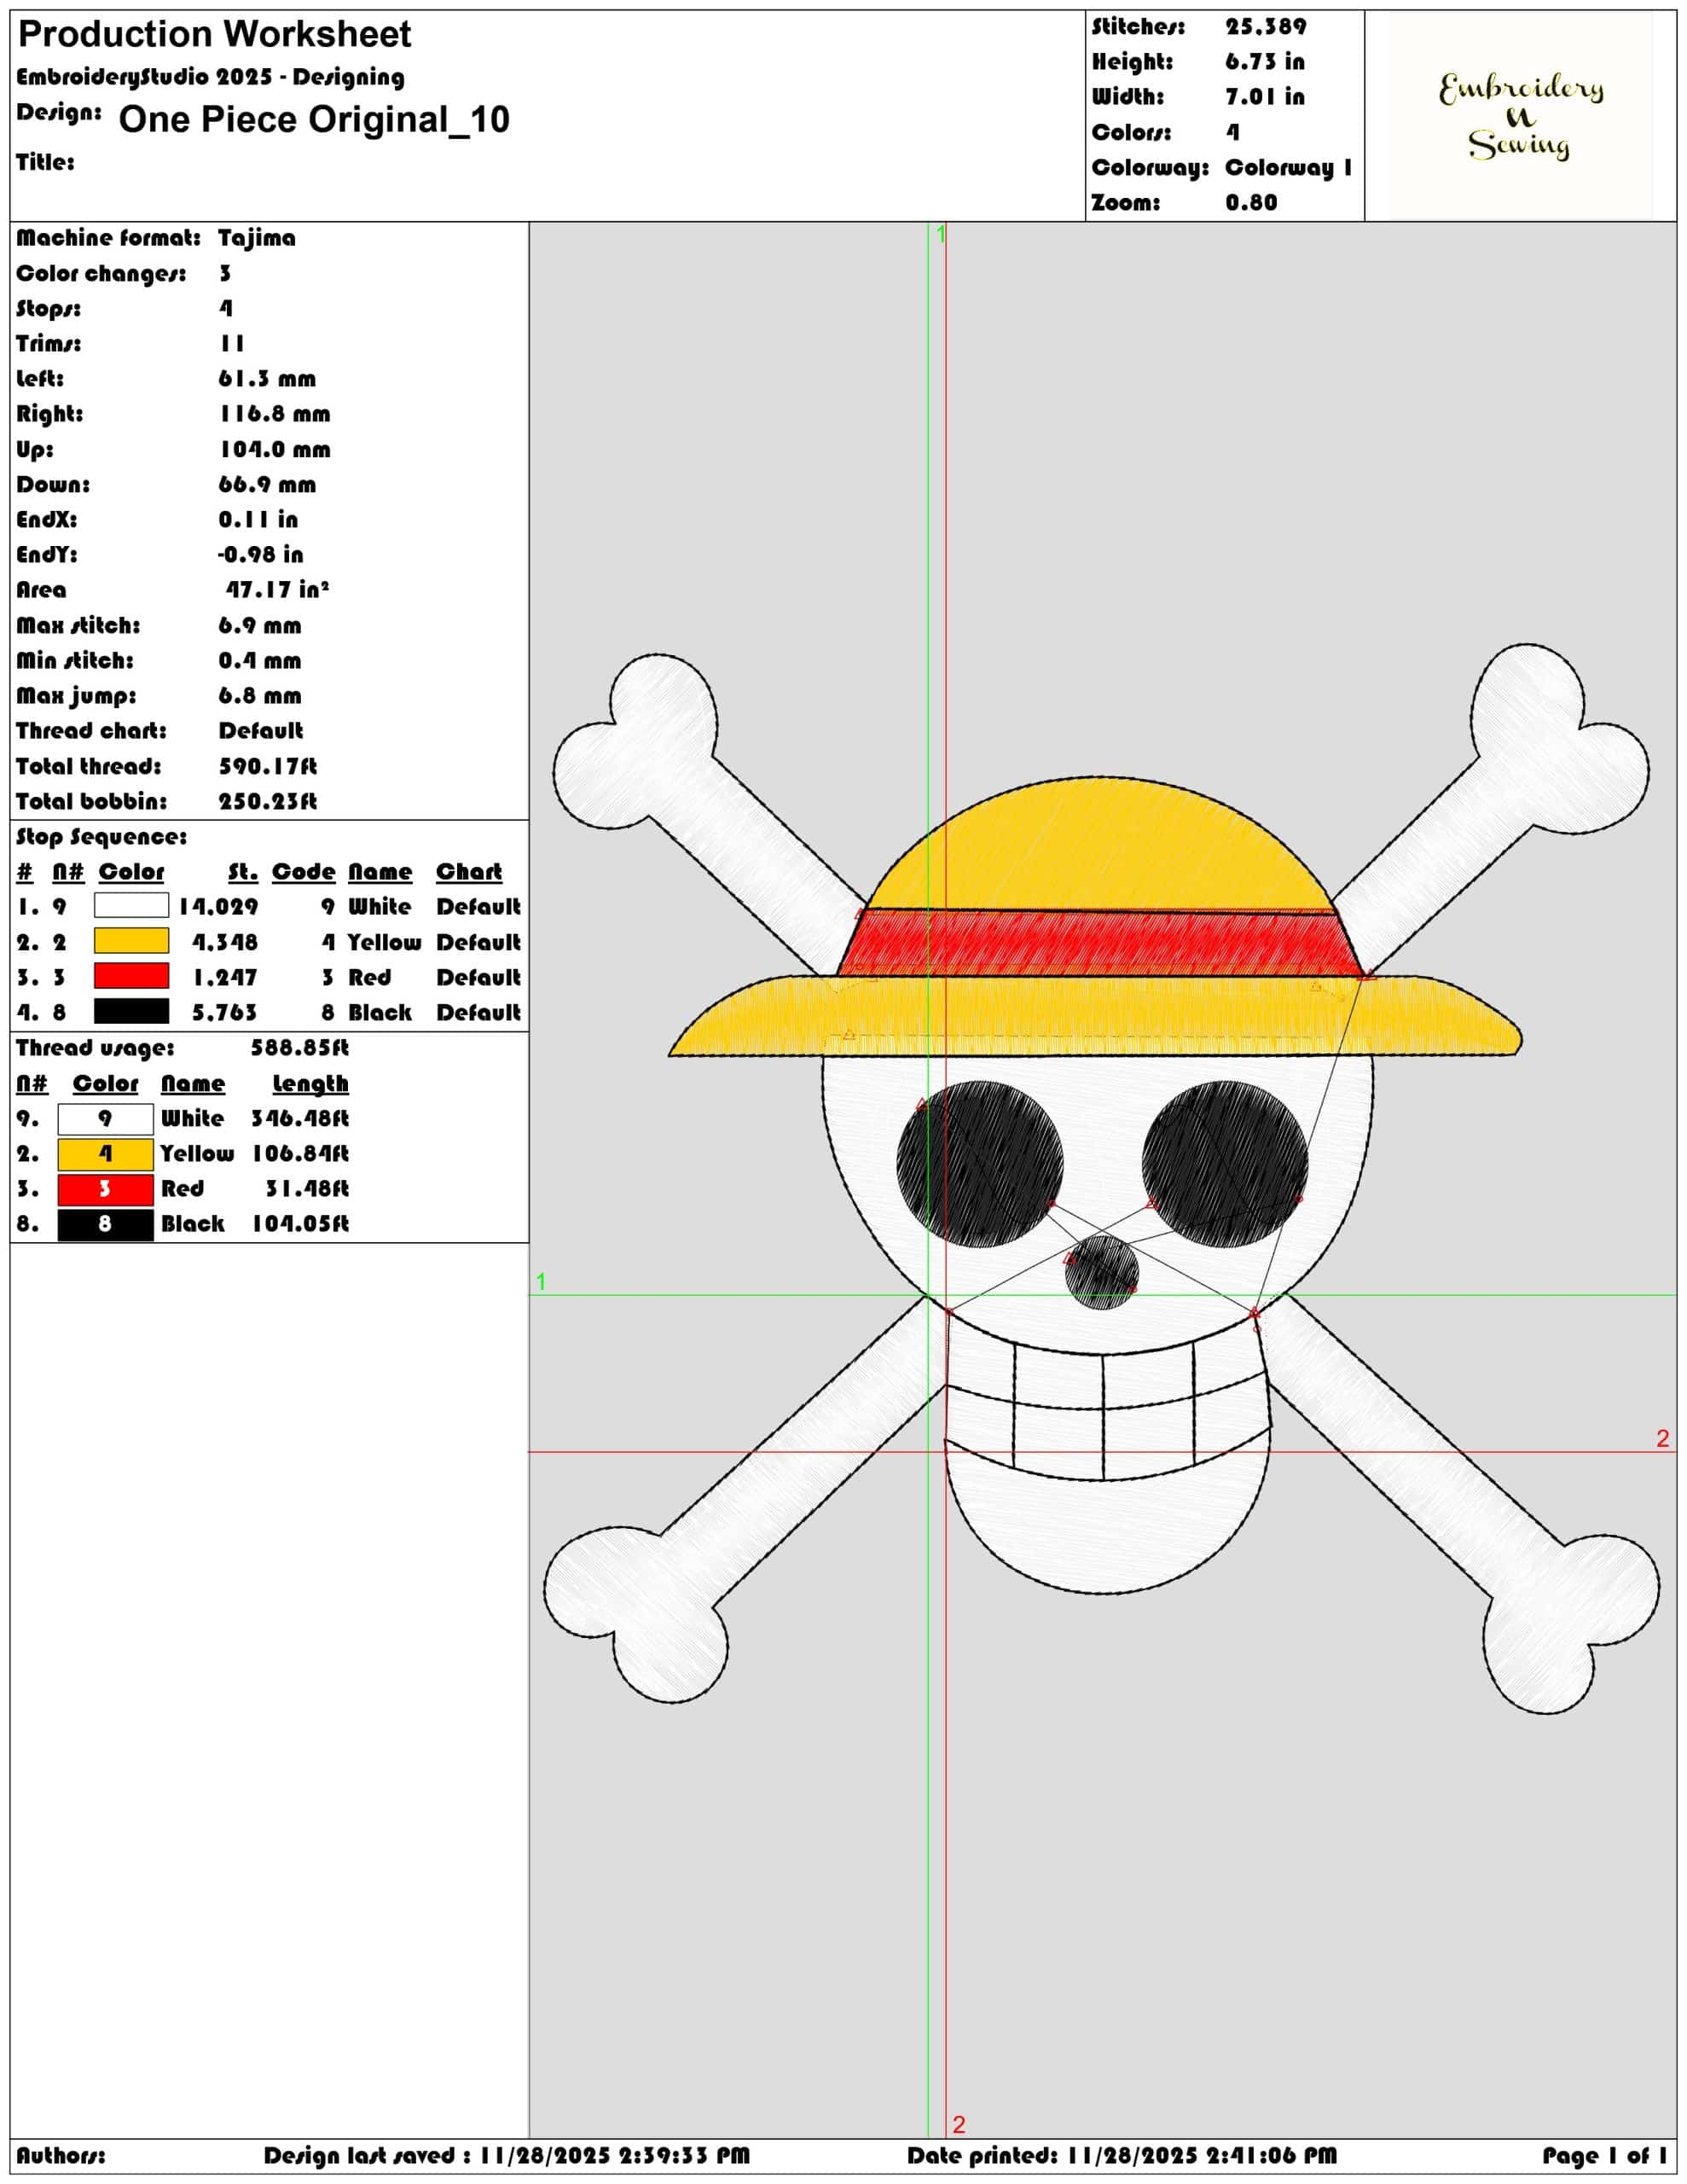Click the 'Chart' column header

pos(468,871)
